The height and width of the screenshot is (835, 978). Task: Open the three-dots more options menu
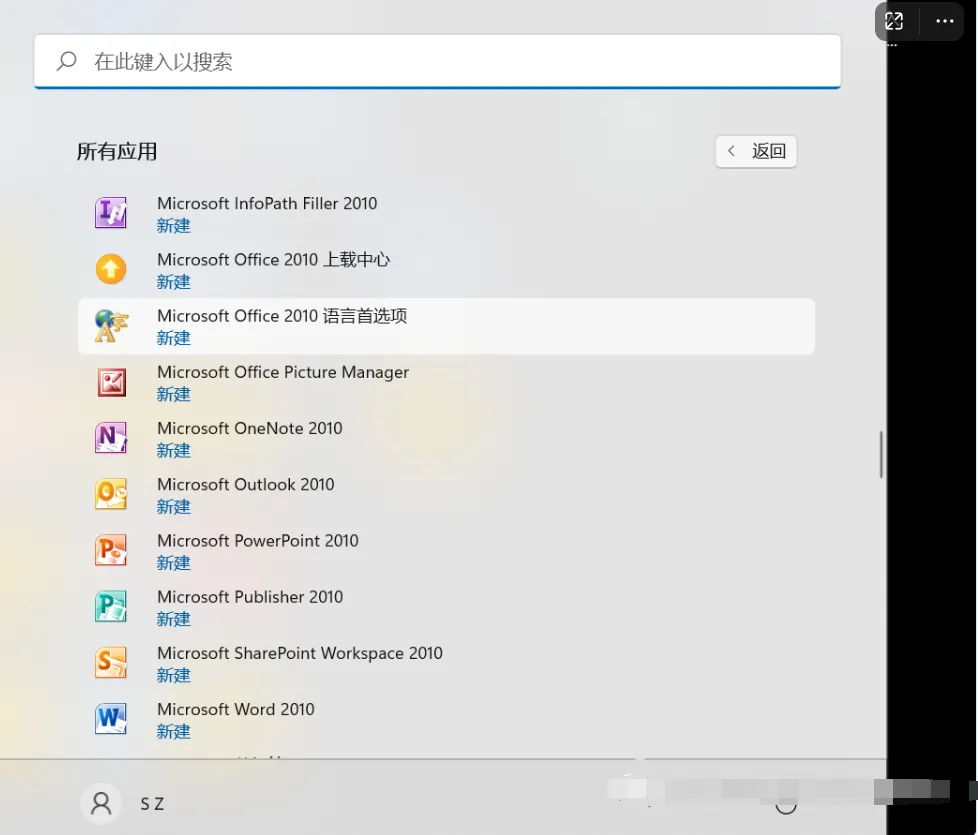[x=944, y=21]
